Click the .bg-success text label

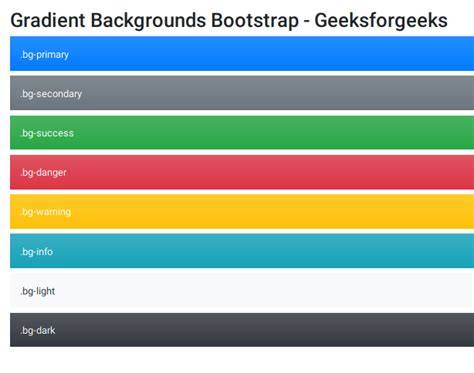(x=47, y=133)
